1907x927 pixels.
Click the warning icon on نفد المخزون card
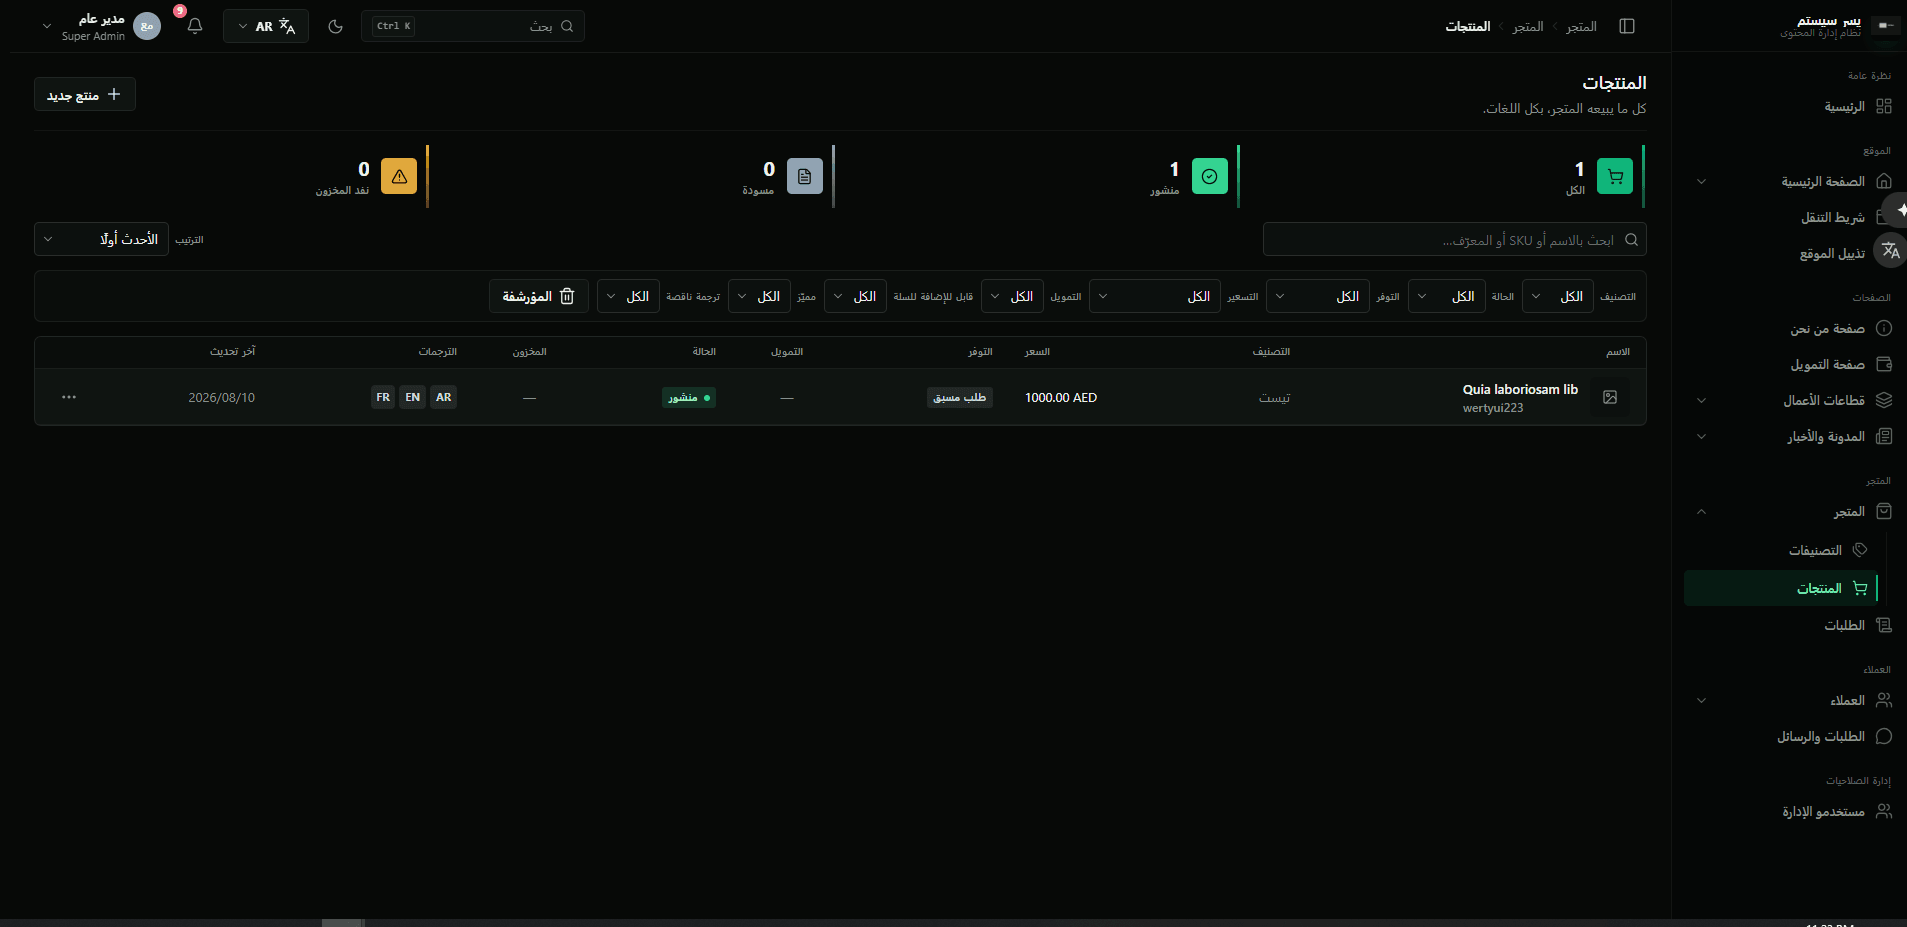click(399, 176)
